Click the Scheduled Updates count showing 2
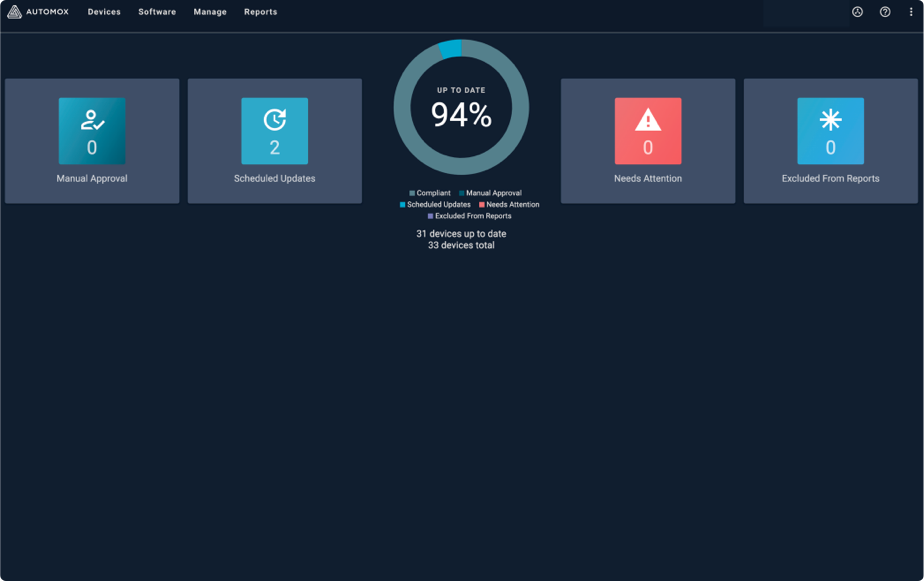Screen dimensions: 924x581 tap(274, 148)
